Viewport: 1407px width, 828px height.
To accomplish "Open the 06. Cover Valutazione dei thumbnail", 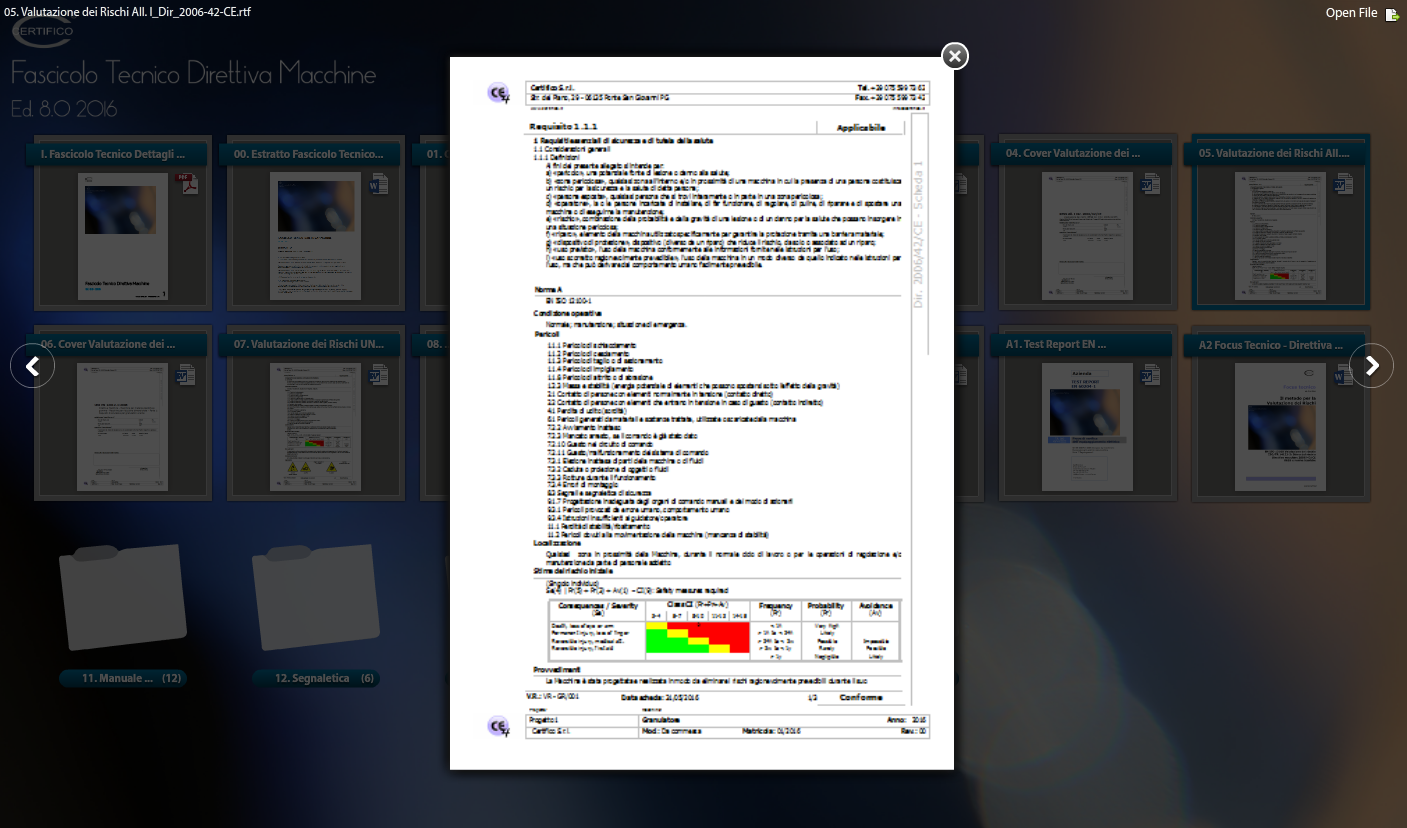I will tap(123, 427).
